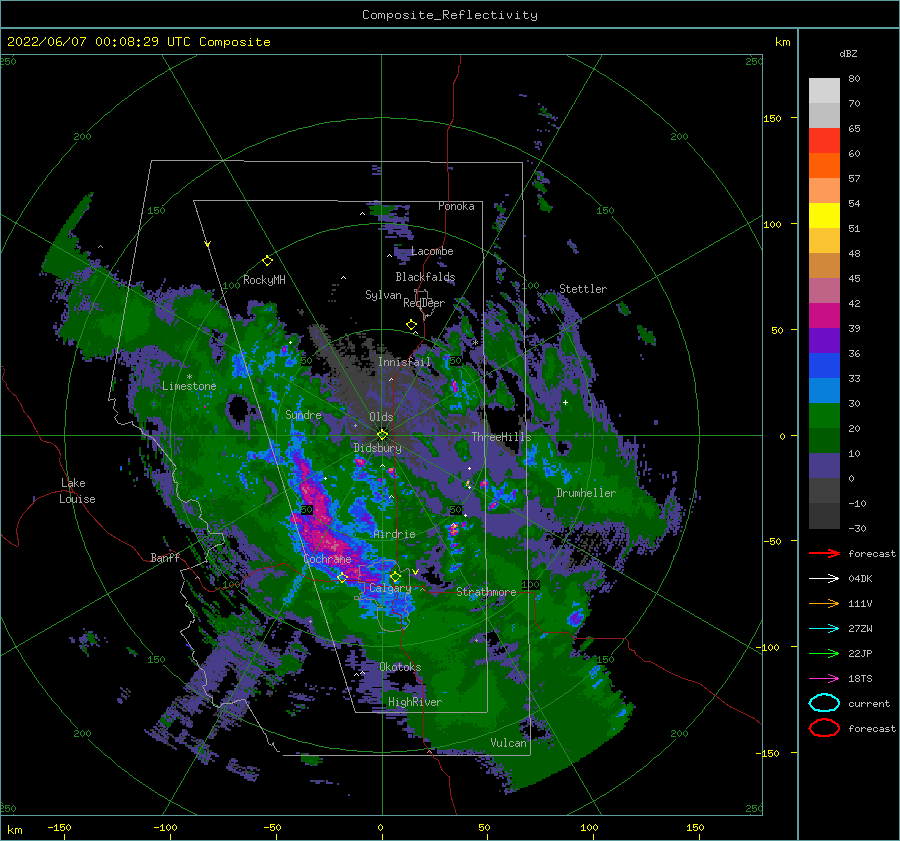This screenshot has width=900, height=841.
Task: Click the Okotoks label
Action: [400, 667]
